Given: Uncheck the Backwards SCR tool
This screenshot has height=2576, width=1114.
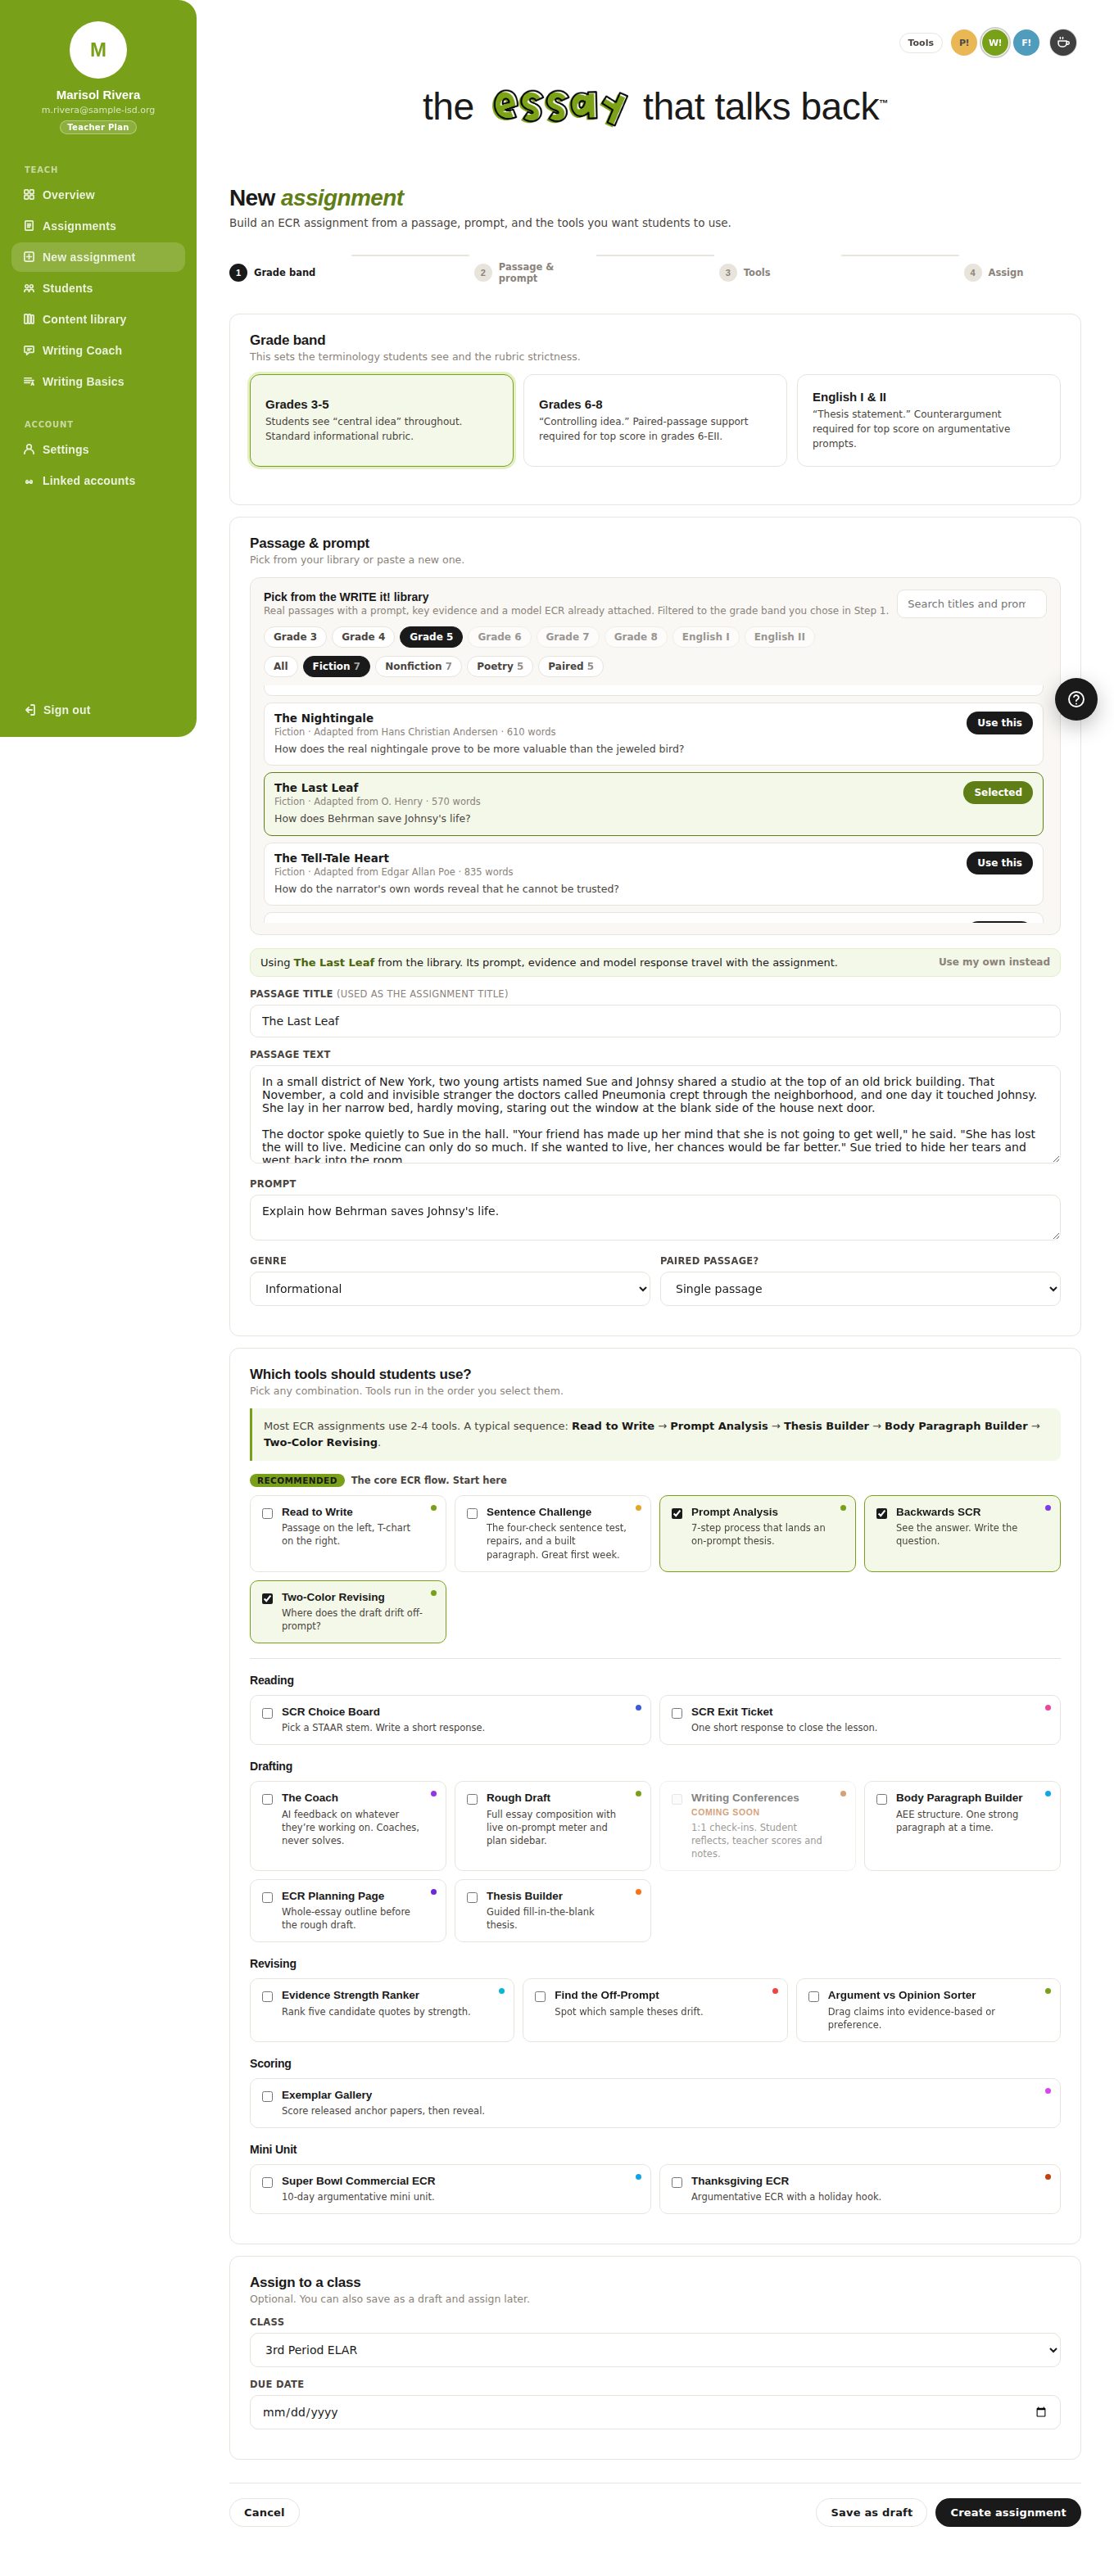Looking at the screenshot, I should pos(881,1513).
